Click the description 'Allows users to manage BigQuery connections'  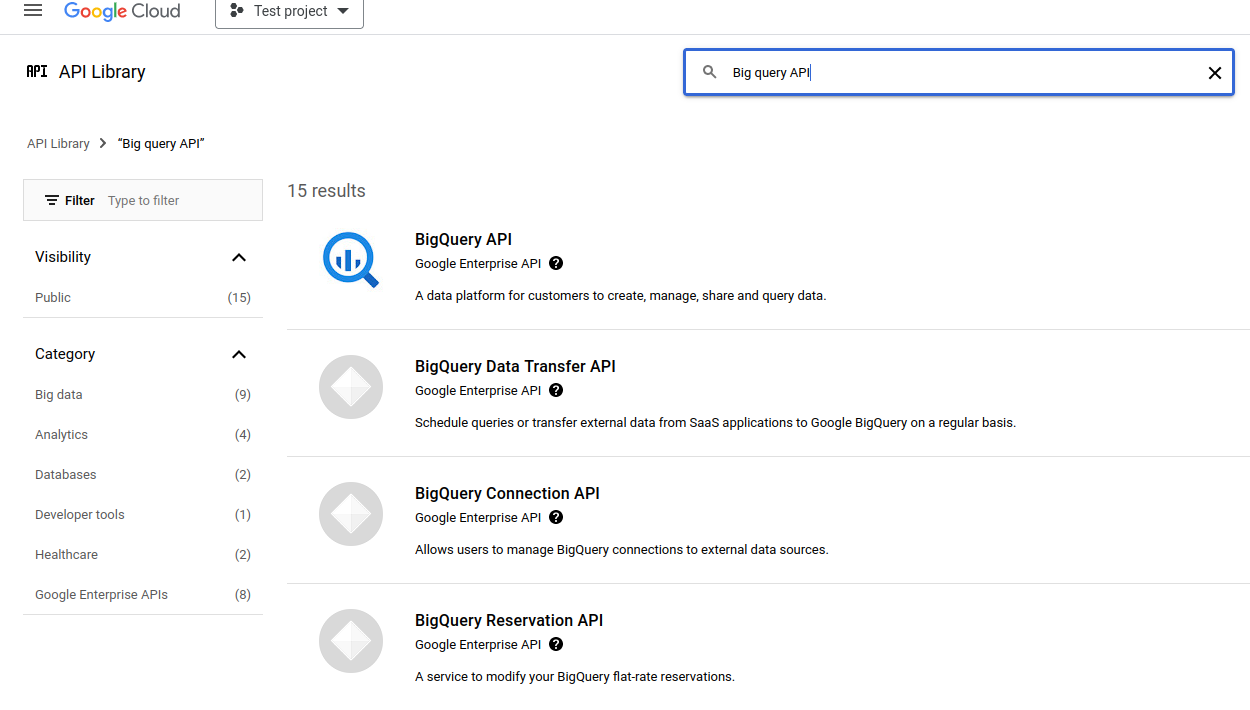tap(622, 550)
